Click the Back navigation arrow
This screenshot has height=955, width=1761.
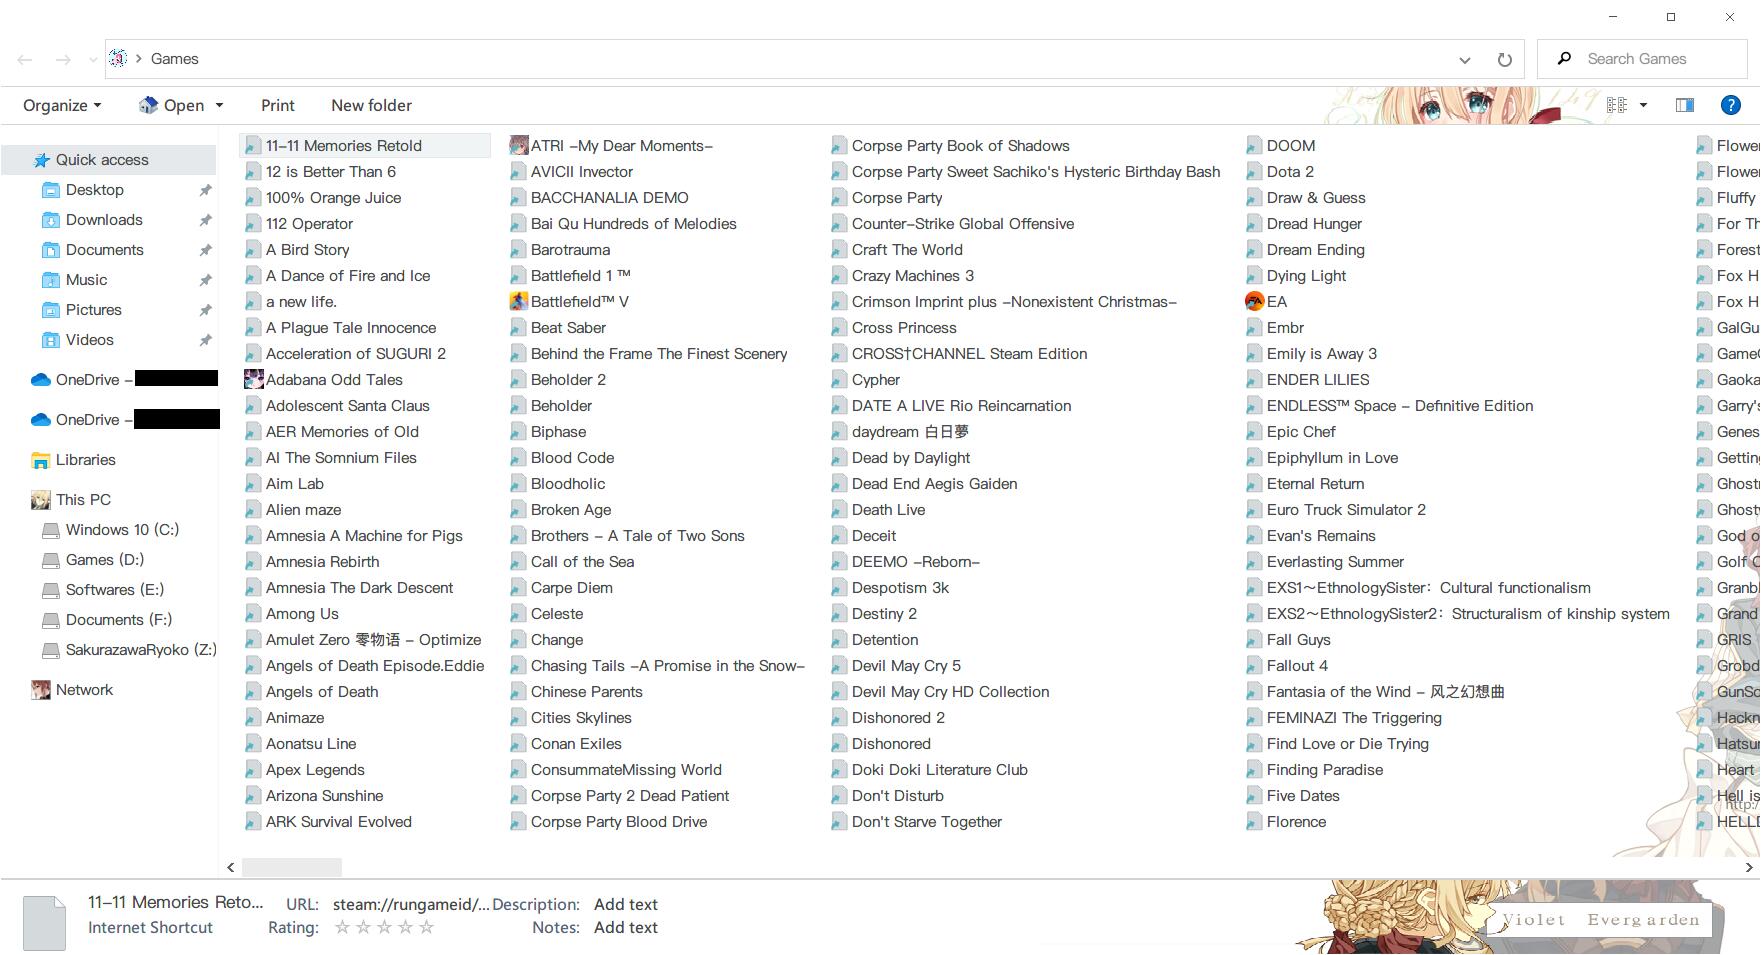25,60
